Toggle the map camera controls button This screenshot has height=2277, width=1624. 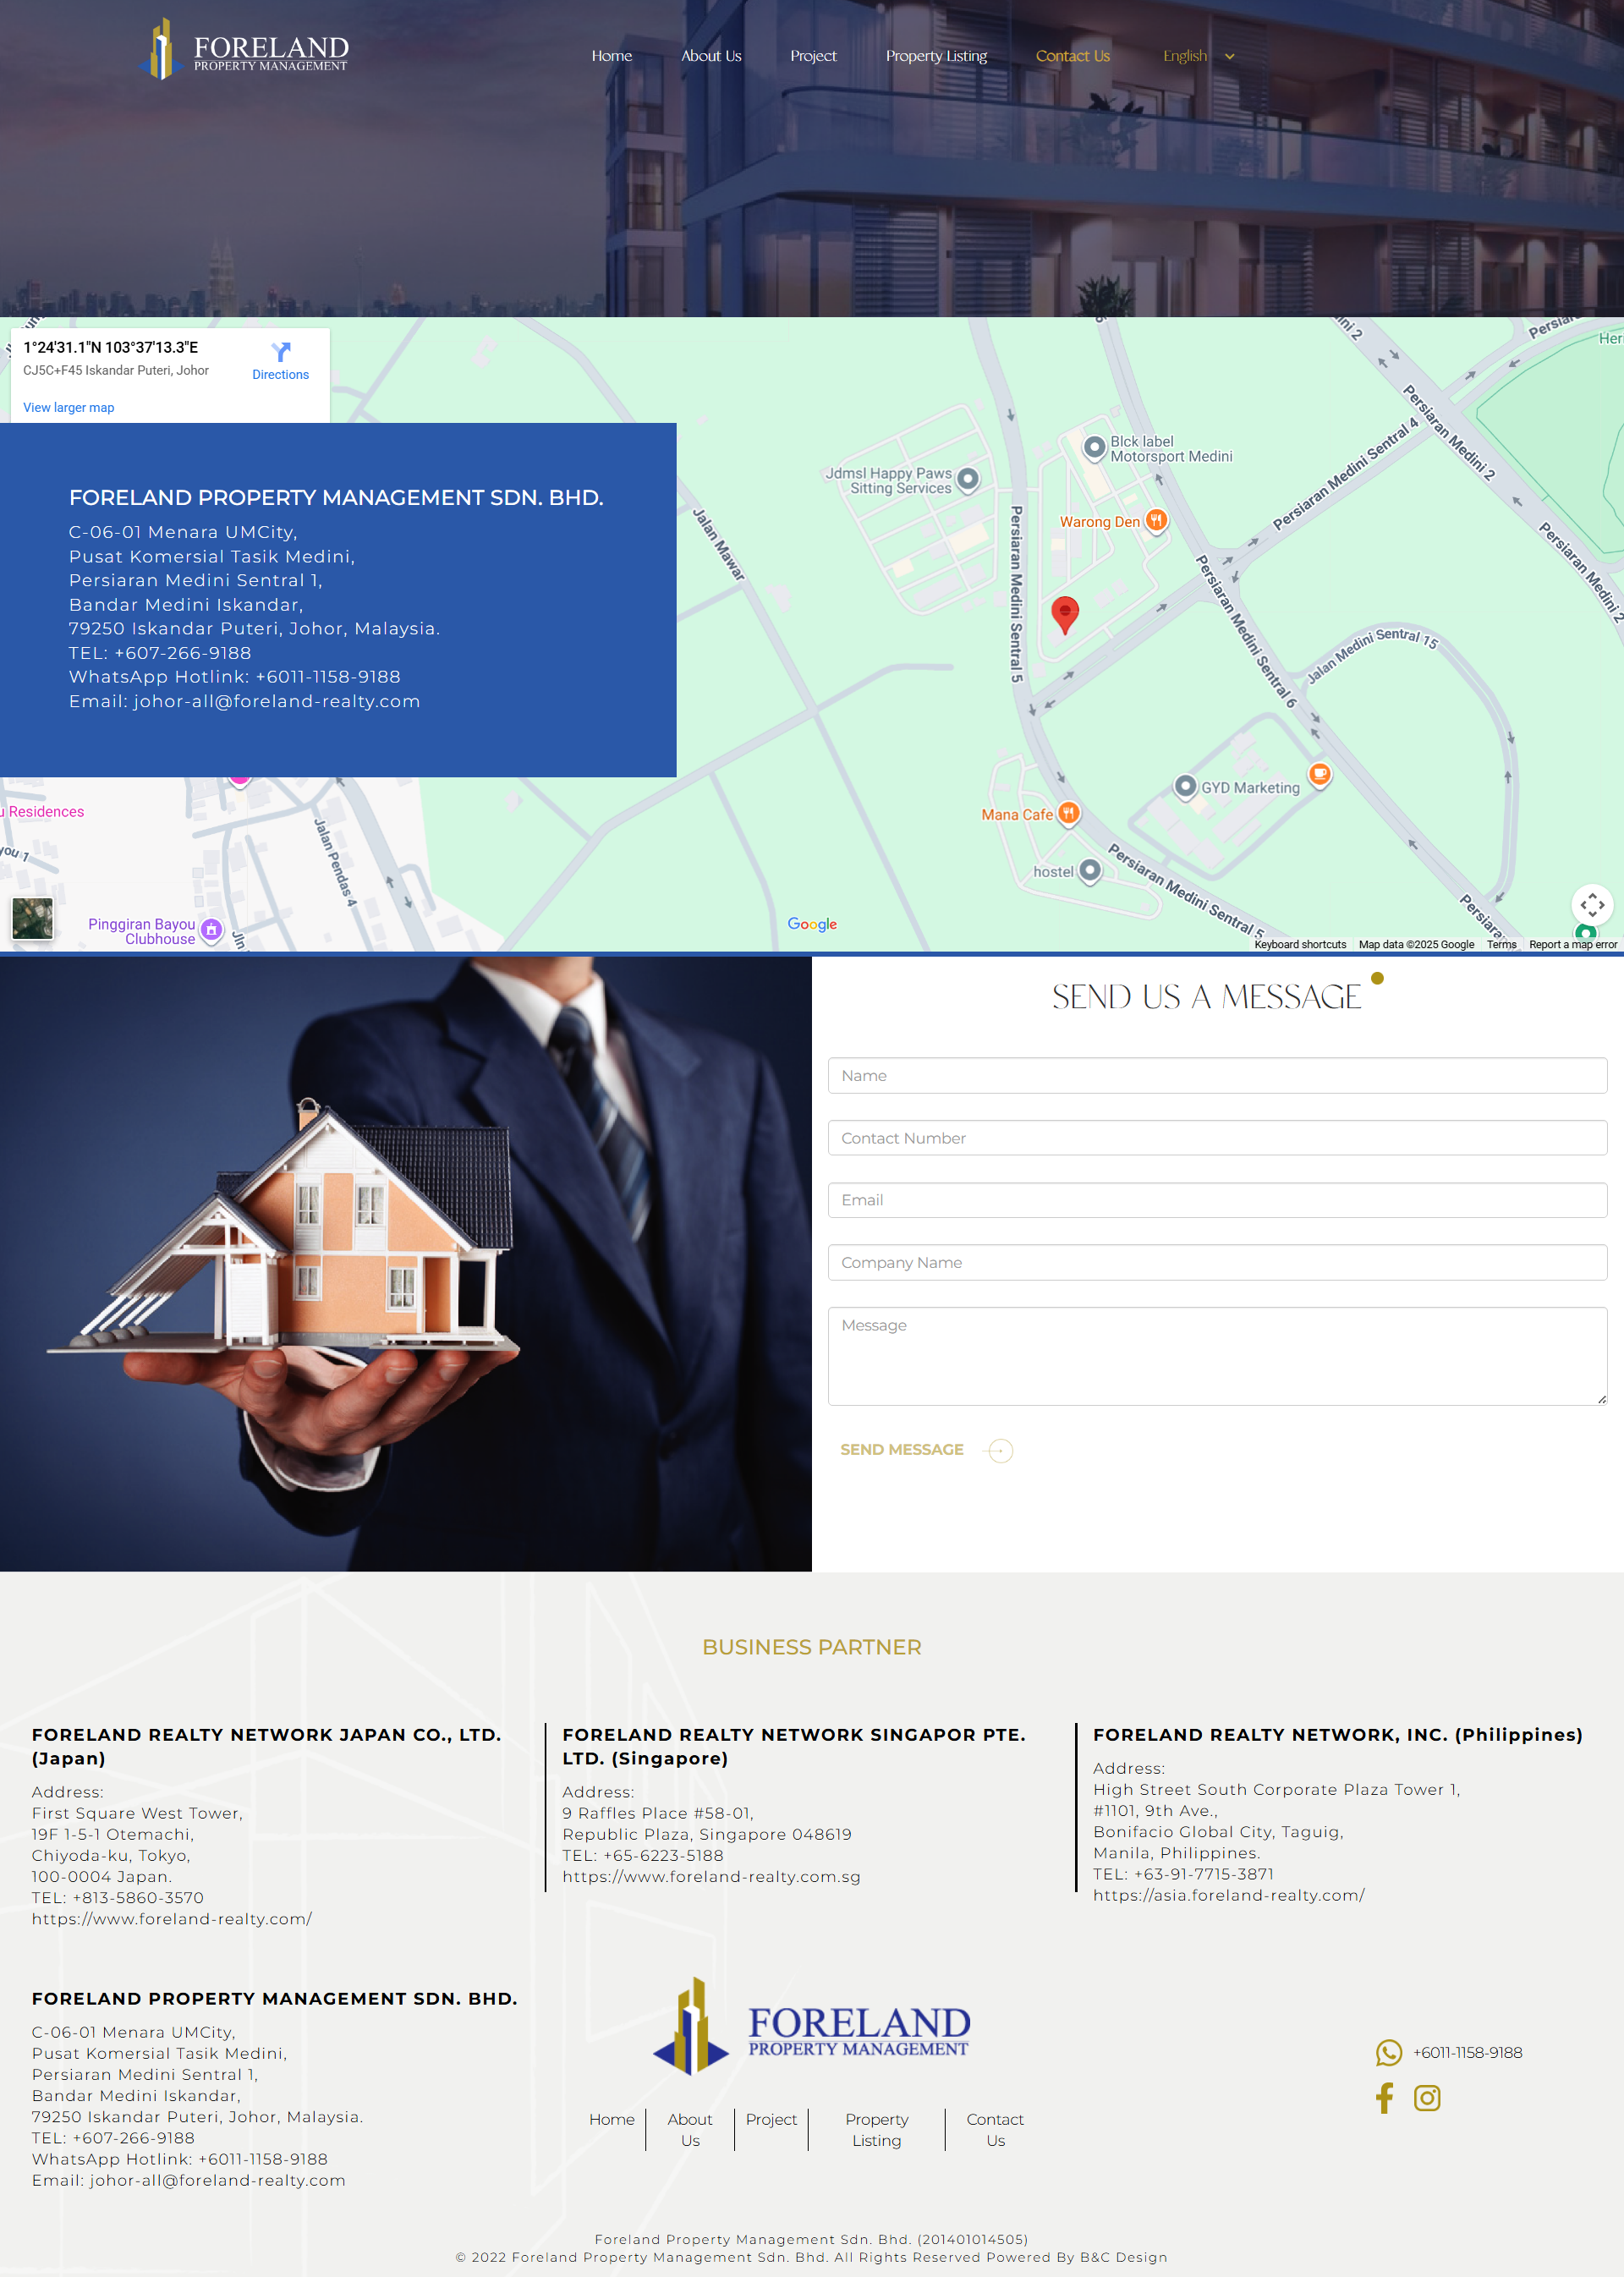click(x=1592, y=904)
